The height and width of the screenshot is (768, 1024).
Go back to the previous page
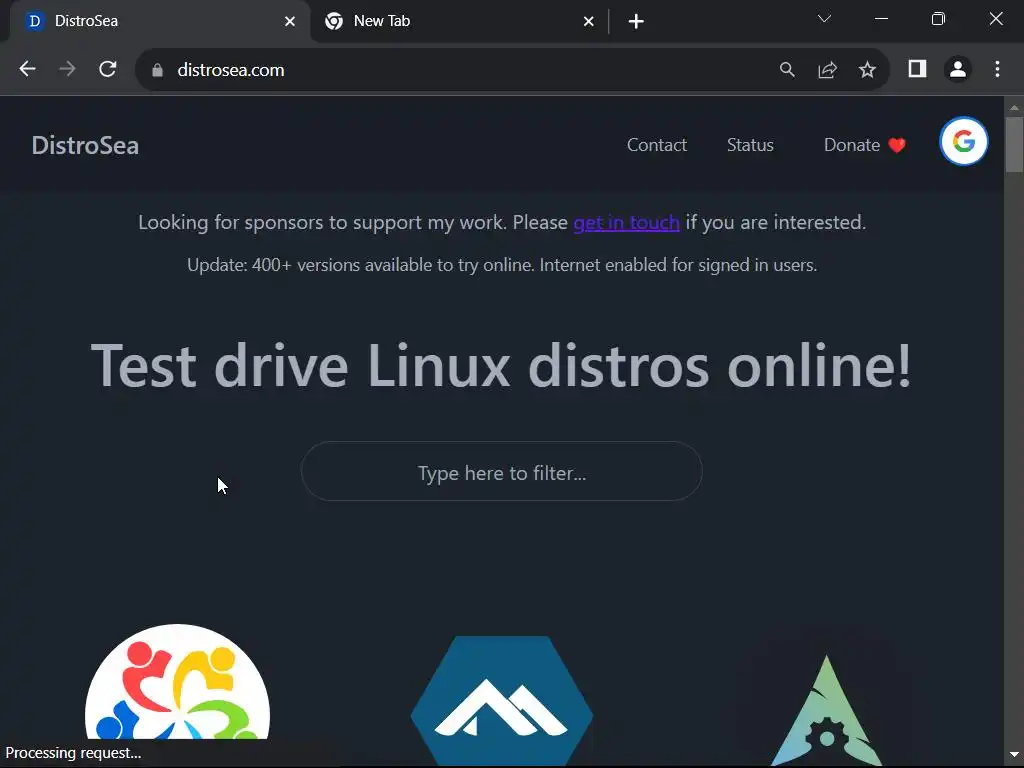click(x=27, y=69)
